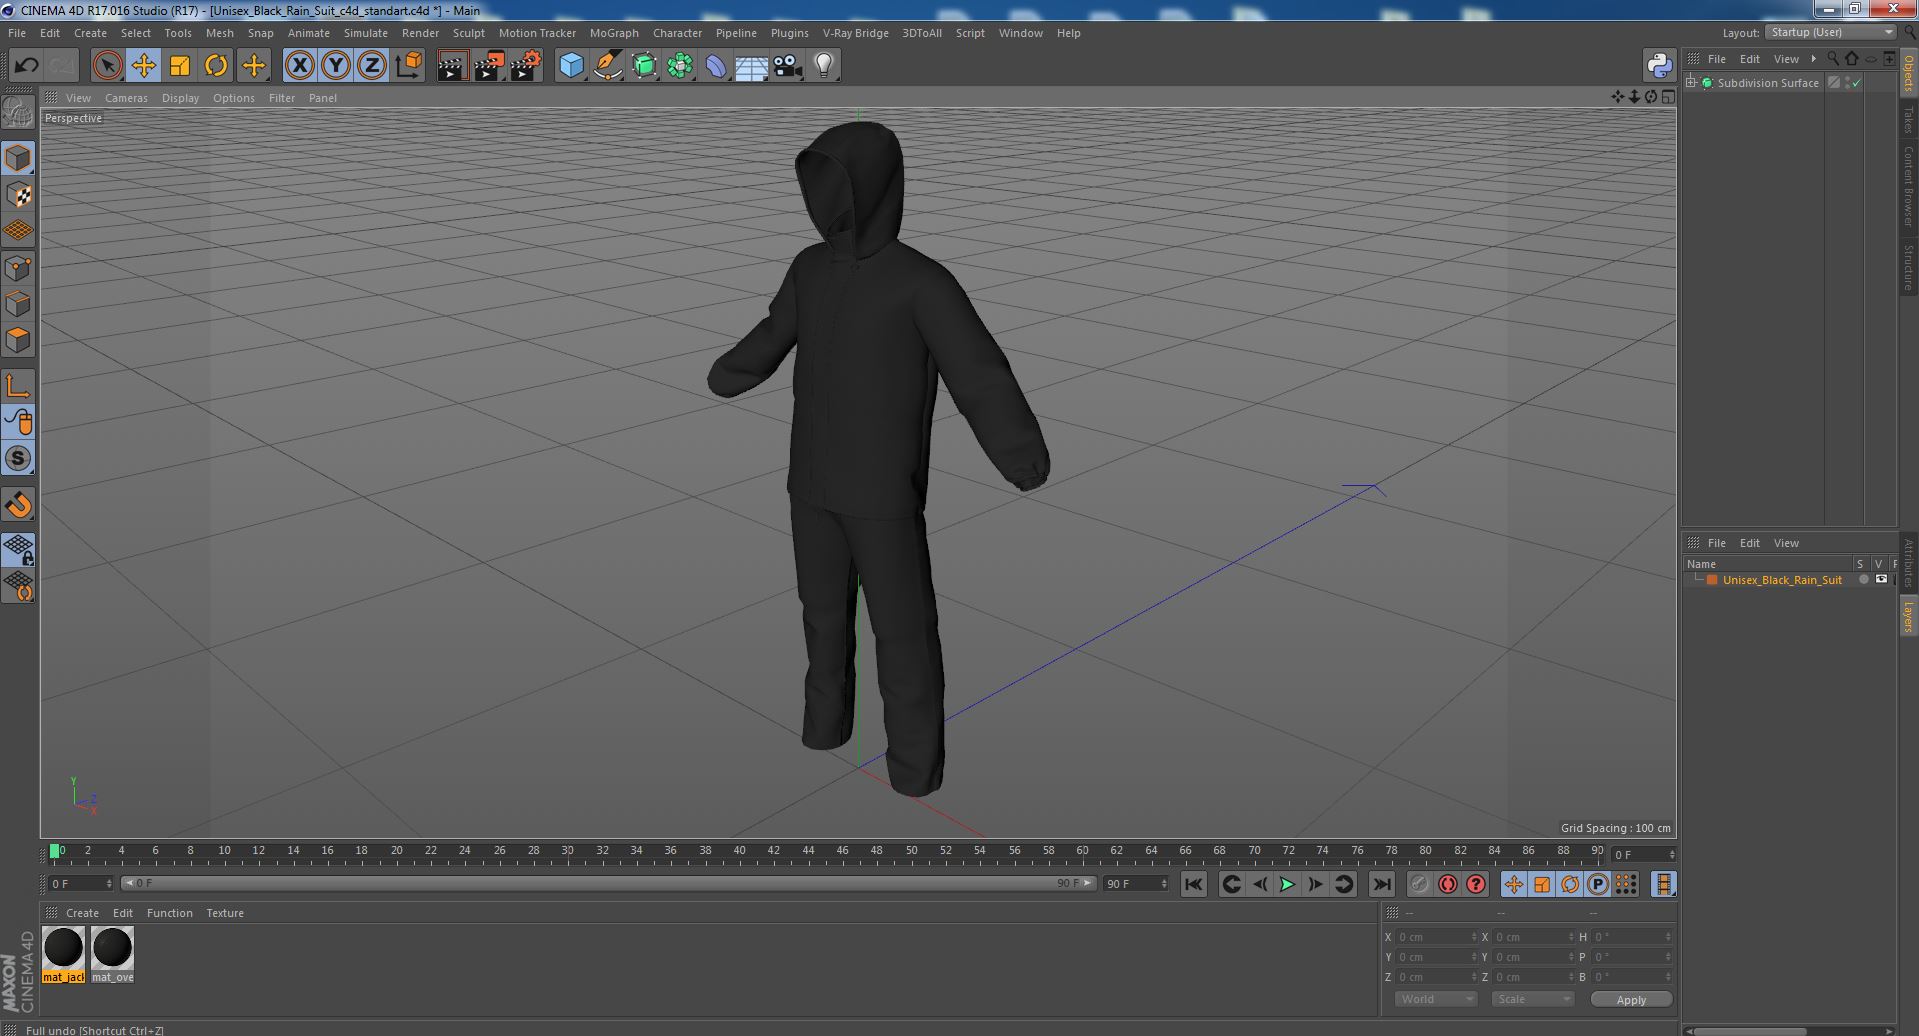The image size is (1919, 1036).
Task: Go to start of animation
Action: (1193, 884)
